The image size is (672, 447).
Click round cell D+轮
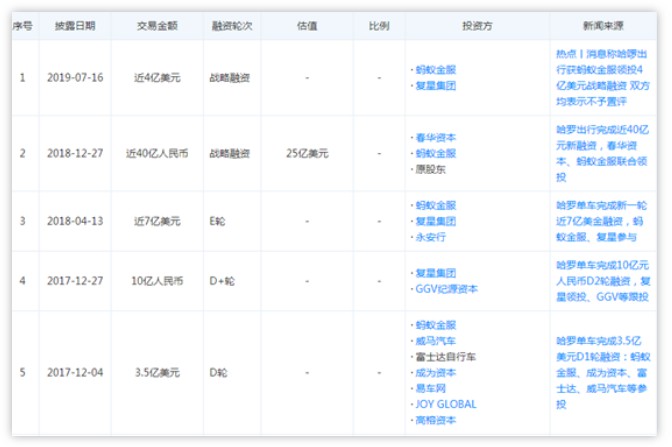(x=222, y=281)
